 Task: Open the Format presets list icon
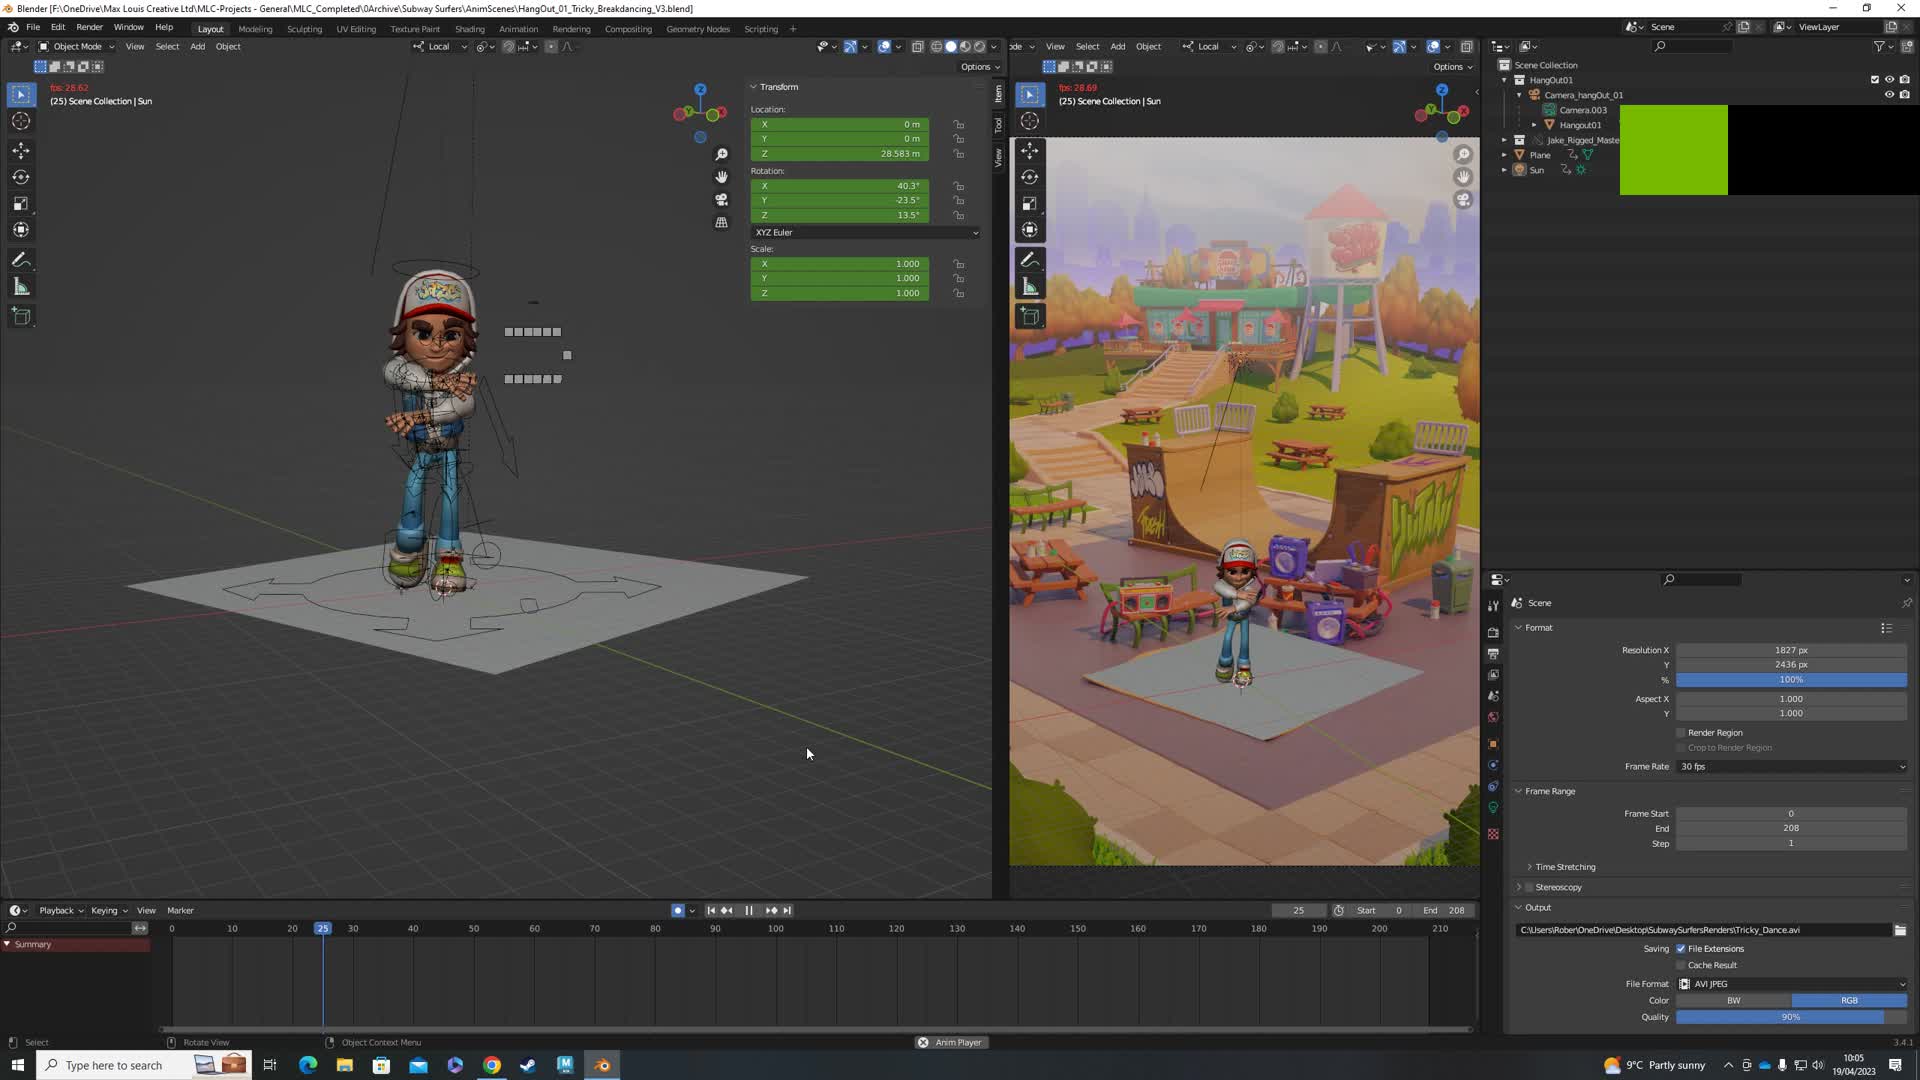click(1887, 628)
